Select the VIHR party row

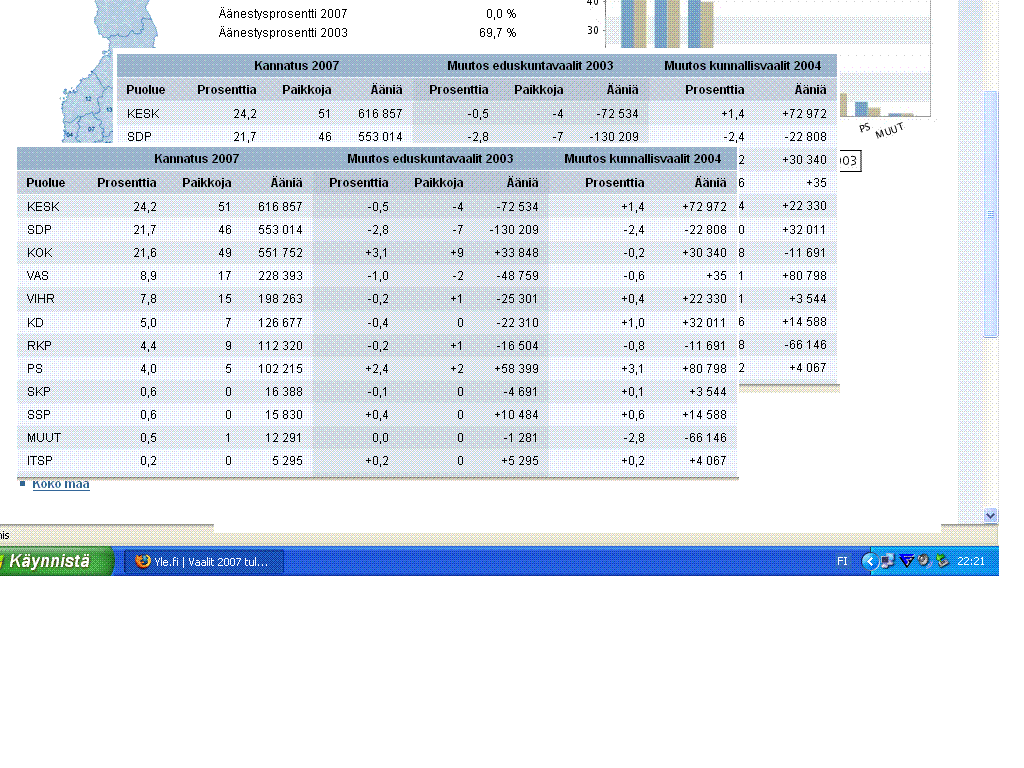coord(377,299)
